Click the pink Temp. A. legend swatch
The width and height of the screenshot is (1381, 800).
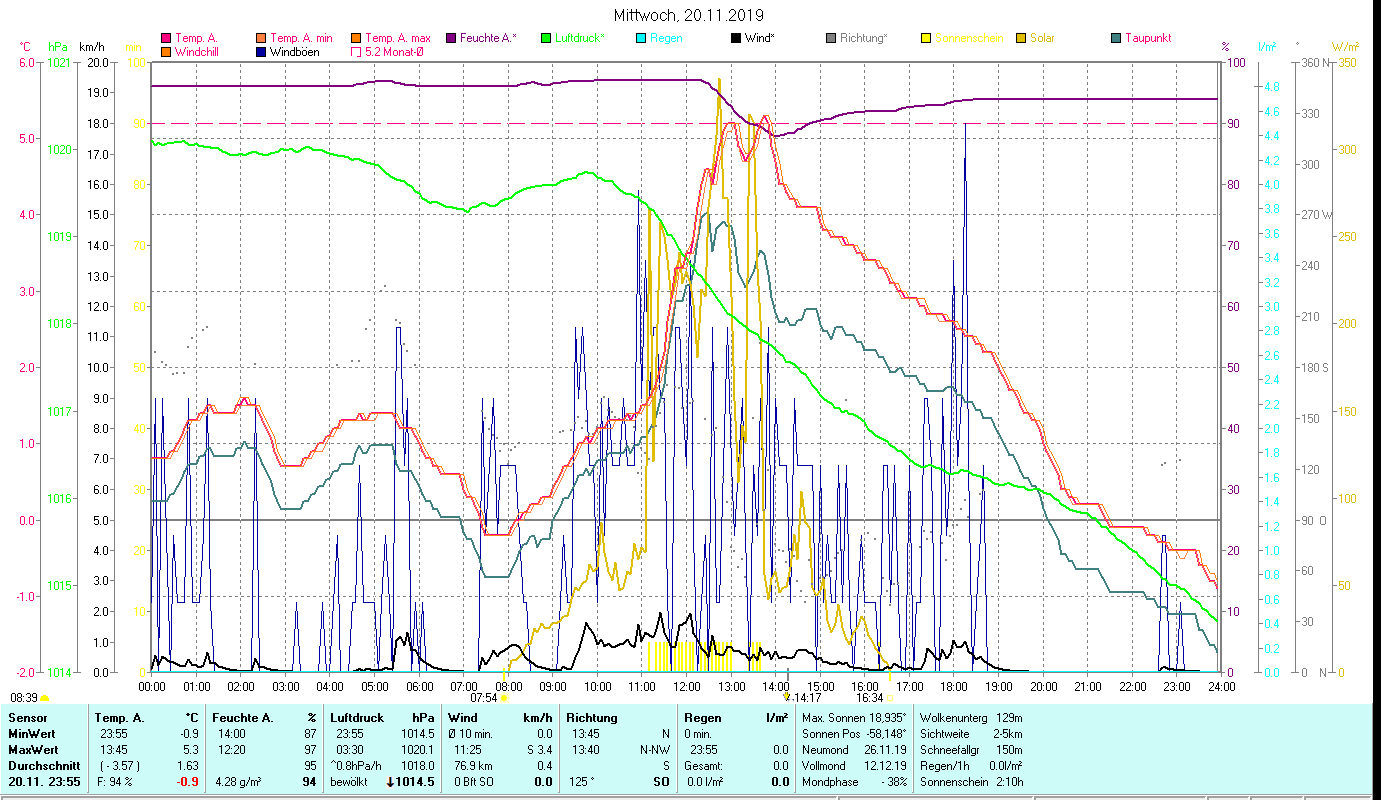pos(166,38)
